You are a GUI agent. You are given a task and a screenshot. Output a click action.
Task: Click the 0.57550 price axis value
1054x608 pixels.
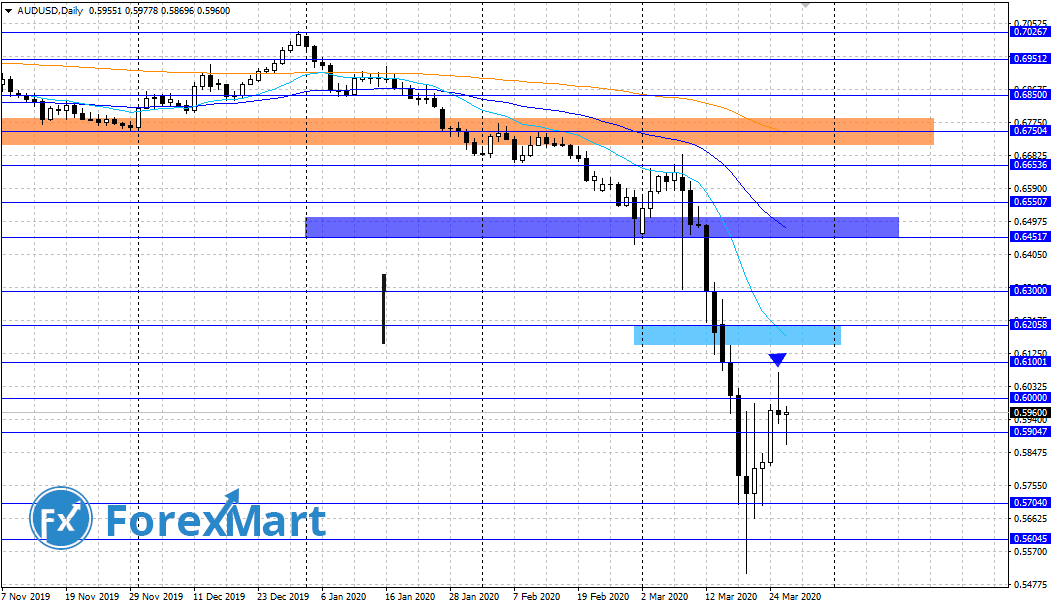1030,486
